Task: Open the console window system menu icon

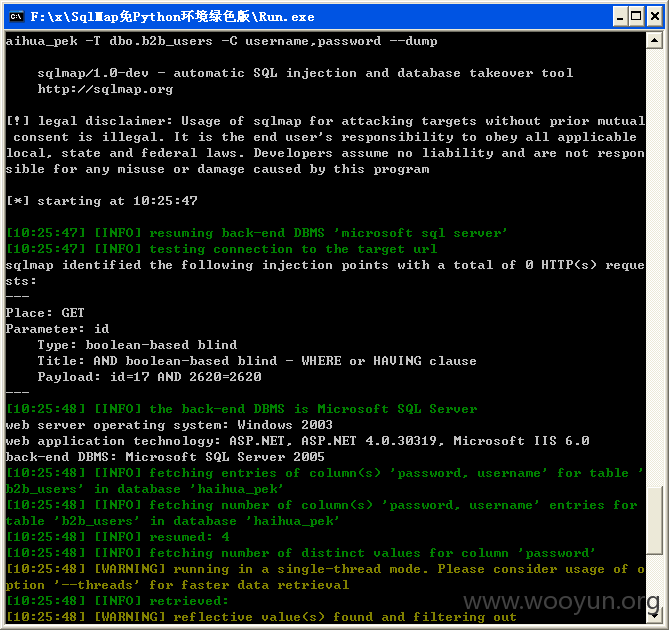Action: [16, 17]
